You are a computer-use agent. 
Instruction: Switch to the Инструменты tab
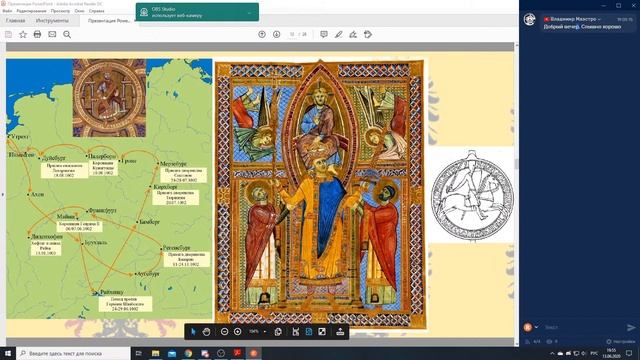click(52, 20)
